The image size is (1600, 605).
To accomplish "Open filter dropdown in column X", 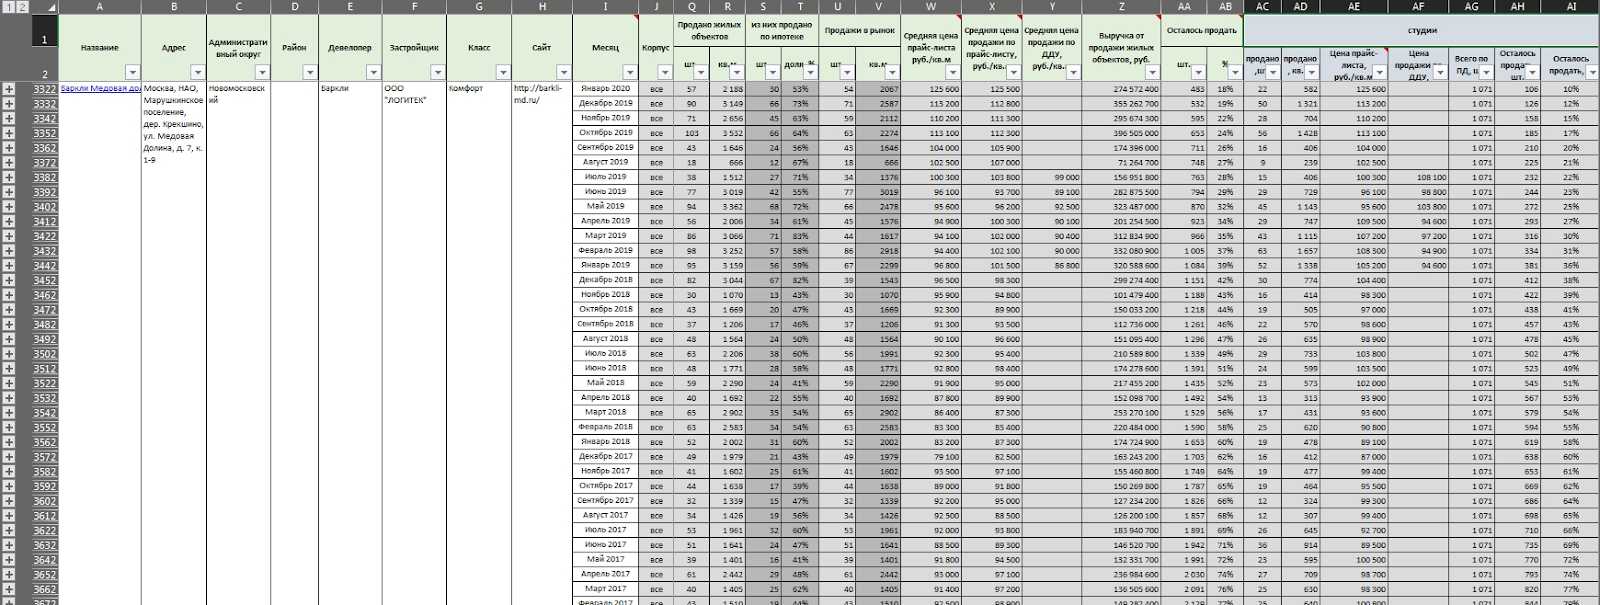I will [1014, 73].
